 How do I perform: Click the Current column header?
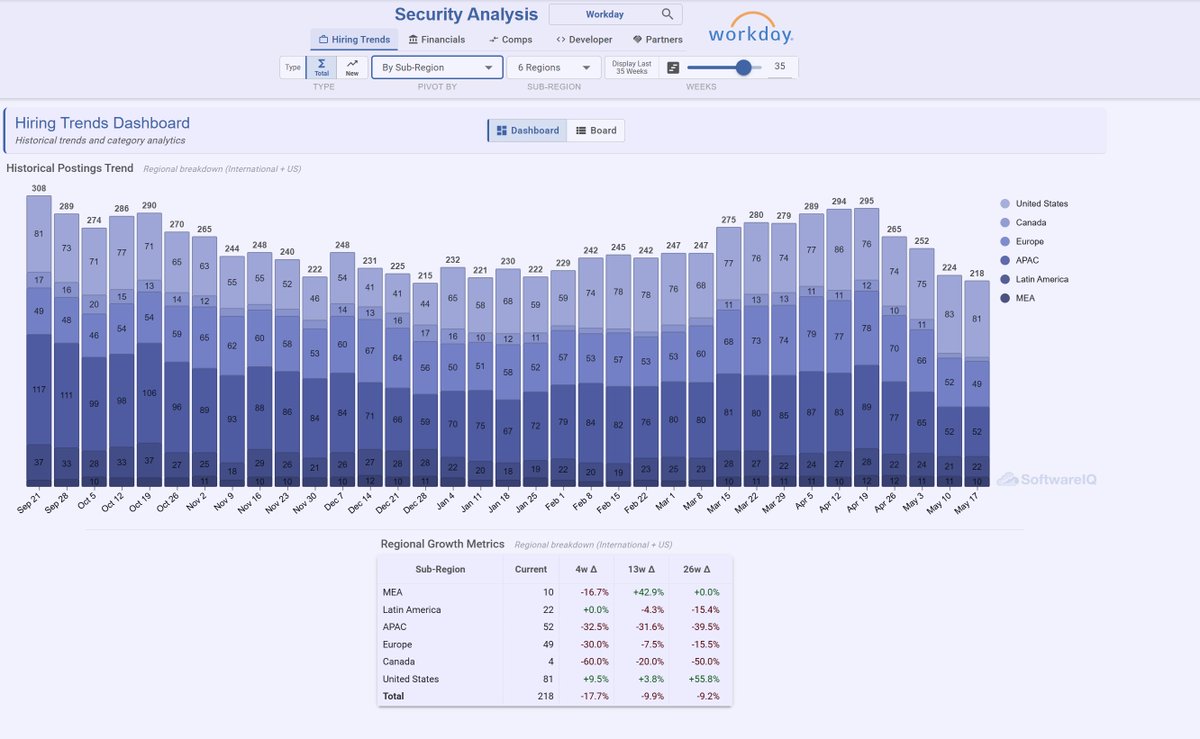[530, 569]
